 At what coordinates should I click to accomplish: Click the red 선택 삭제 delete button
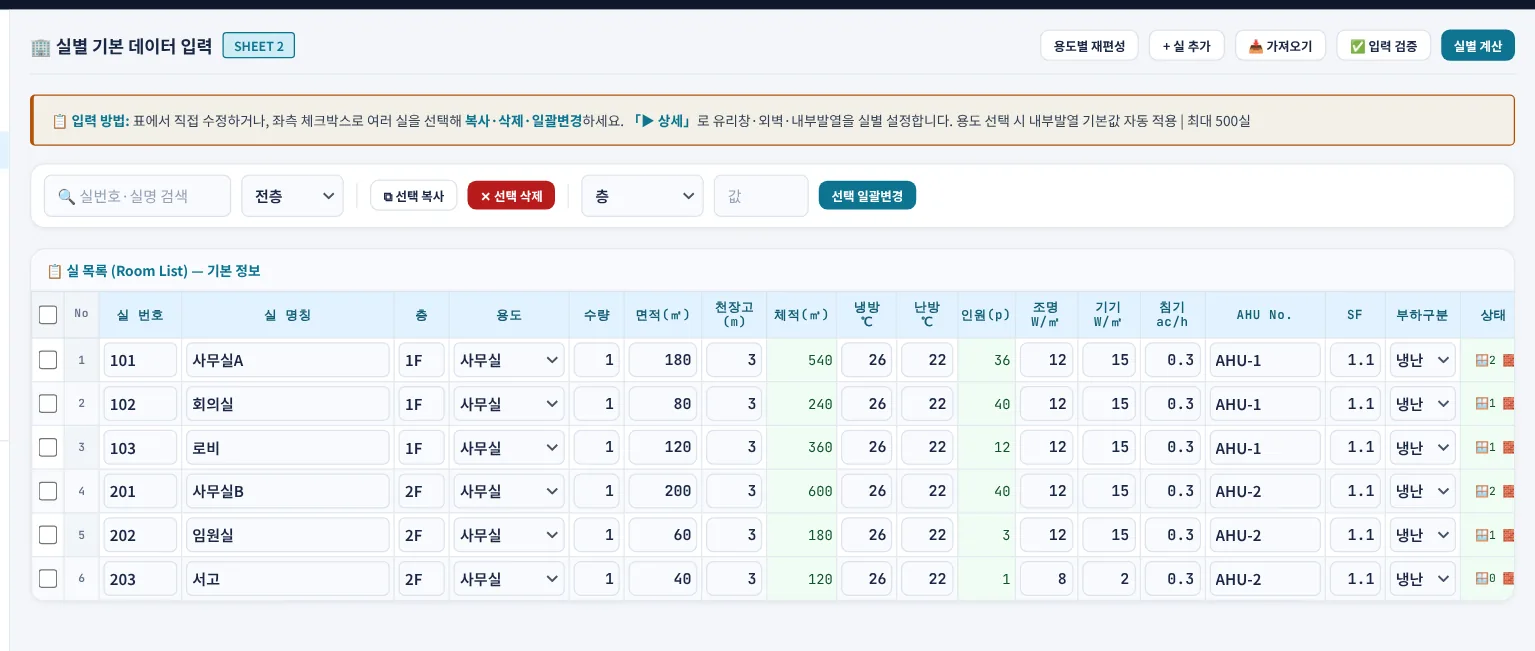click(x=511, y=196)
